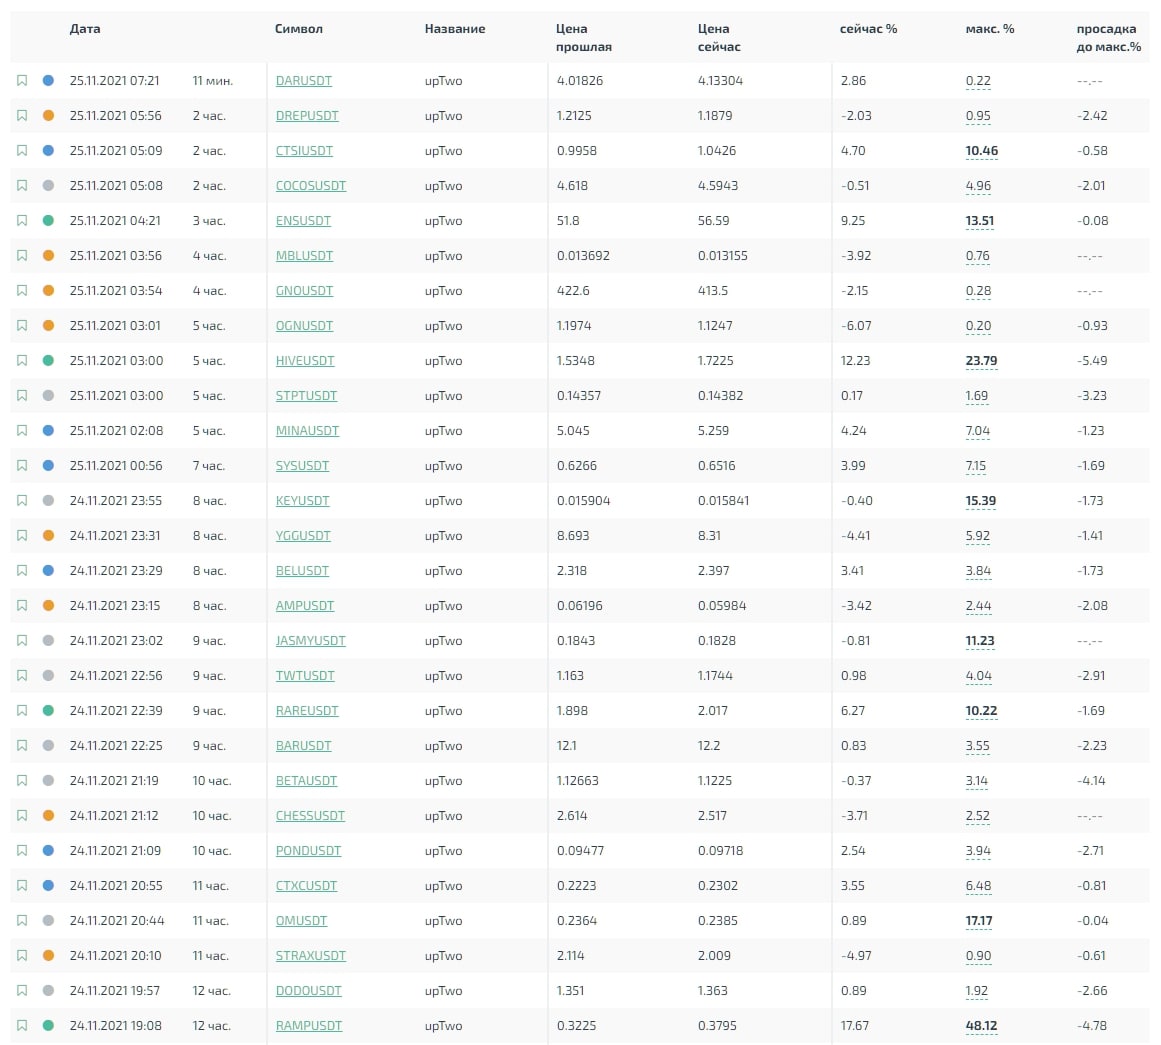Toggle bookmark on ENSUSDT row
The width and height of the screenshot is (1161, 1045).
[x=22, y=221]
